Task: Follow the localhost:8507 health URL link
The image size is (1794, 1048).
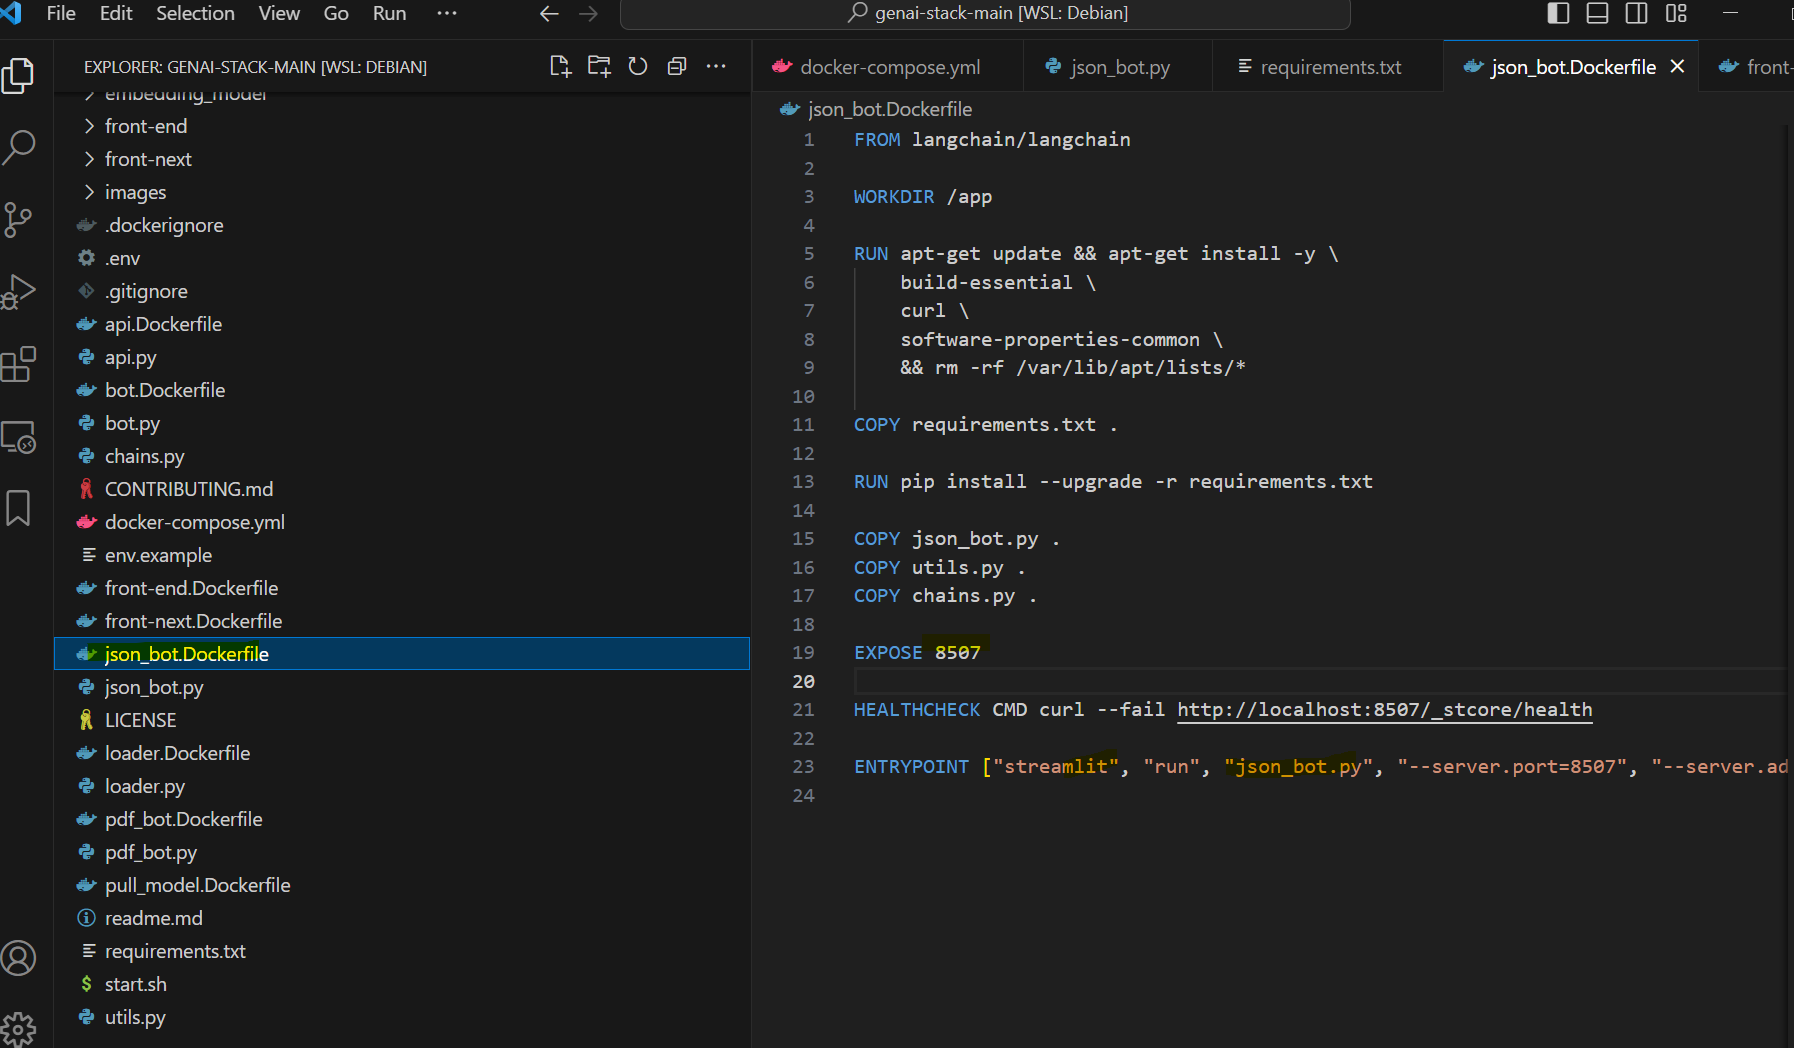Action: pyautogui.click(x=1384, y=709)
